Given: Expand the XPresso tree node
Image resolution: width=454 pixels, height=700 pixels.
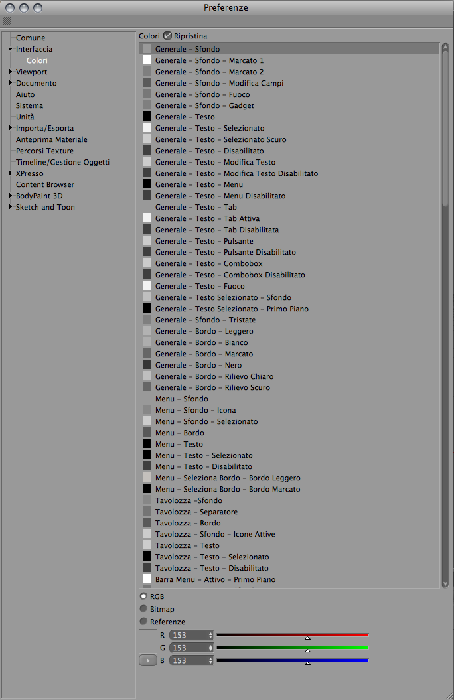Looking at the screenshot, I should click(x=10, y=173).
